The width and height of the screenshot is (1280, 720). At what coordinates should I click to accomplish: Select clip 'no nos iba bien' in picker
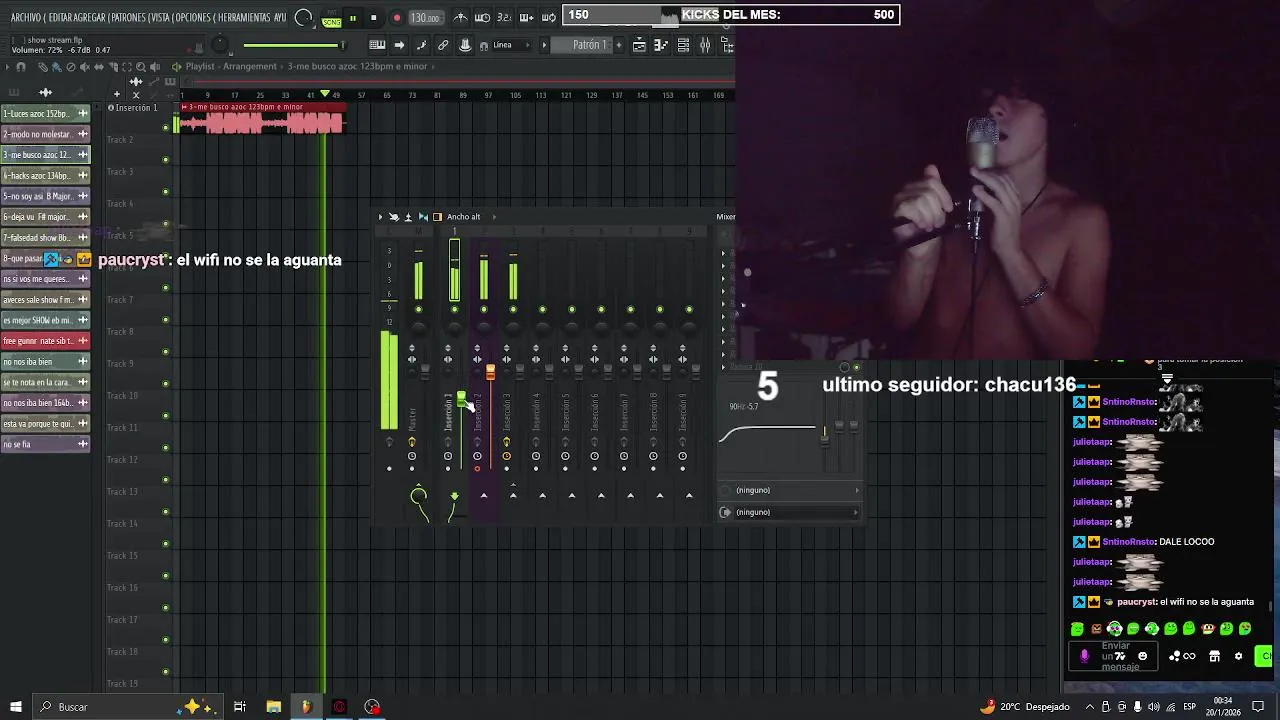pos(45,362)
